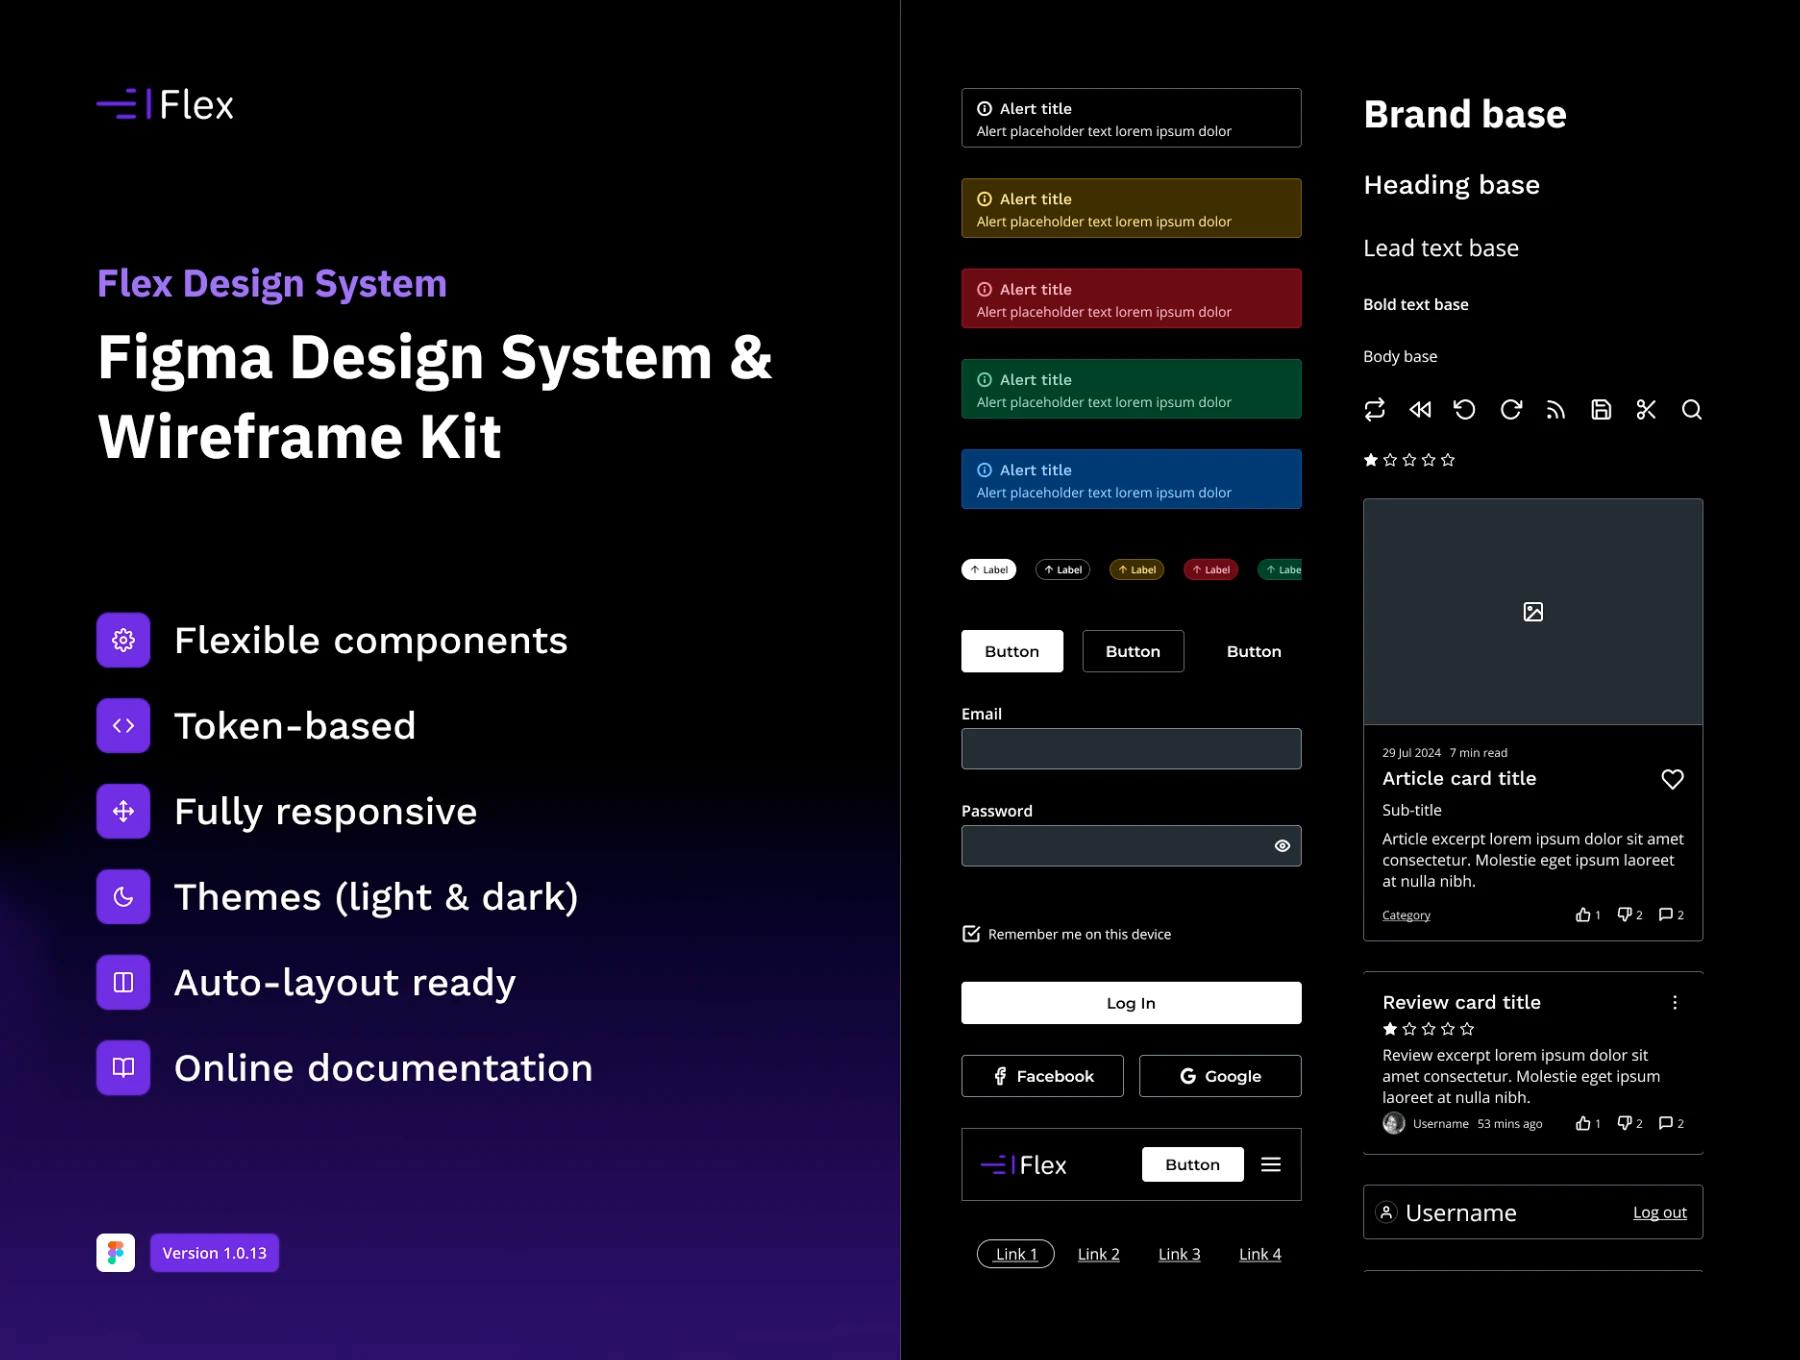Click the Button in the Flex navbar
This screenshot has height=1360, width=1800.
point(1193,1165)
